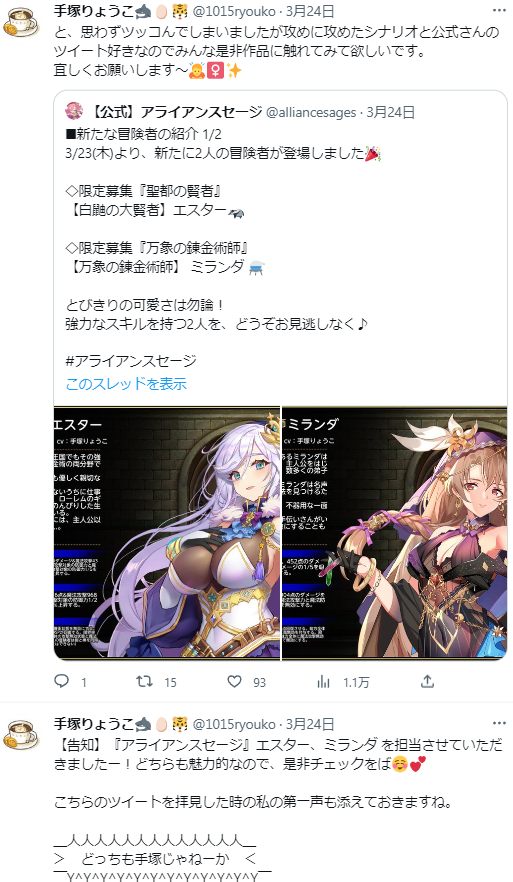Click このスレッドを表示 link
This screenshot has height=882, width=513.
[x=126, y=384]
